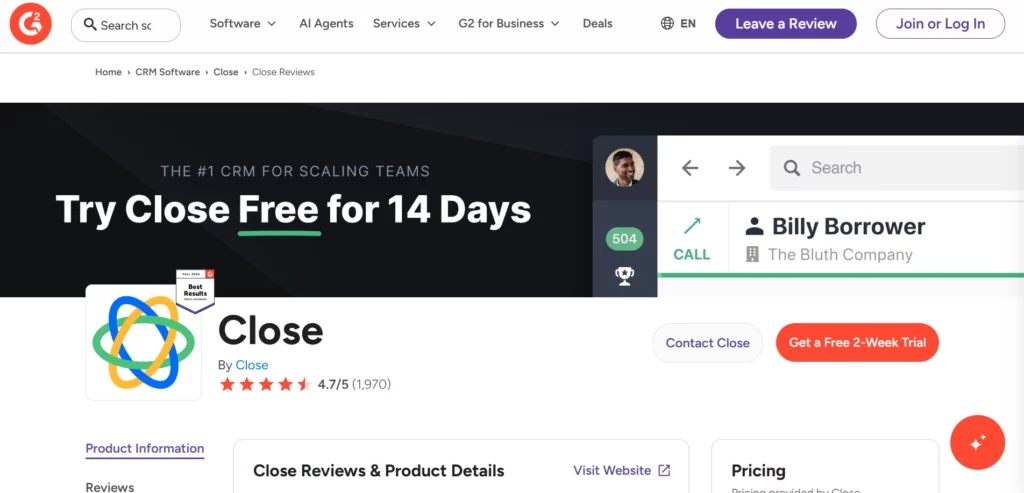Expand the Services dropdown menu

pos(404,24)
